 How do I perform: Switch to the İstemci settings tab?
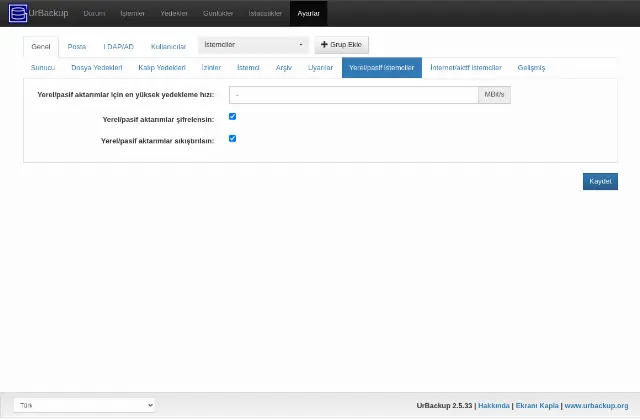pos(248,68)
